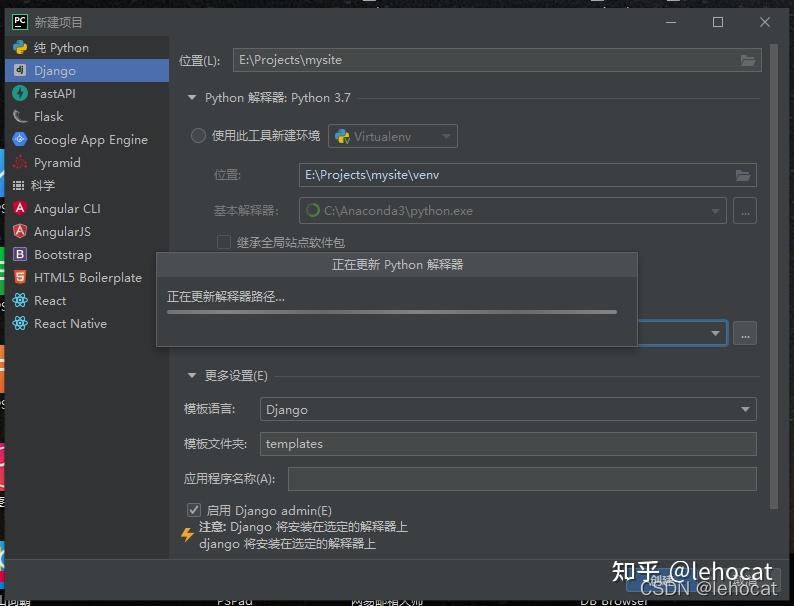This screenshot has width=794, height=606.
Task: Click the 模板文件夹 templates field
Action: [x=508, y=444]
